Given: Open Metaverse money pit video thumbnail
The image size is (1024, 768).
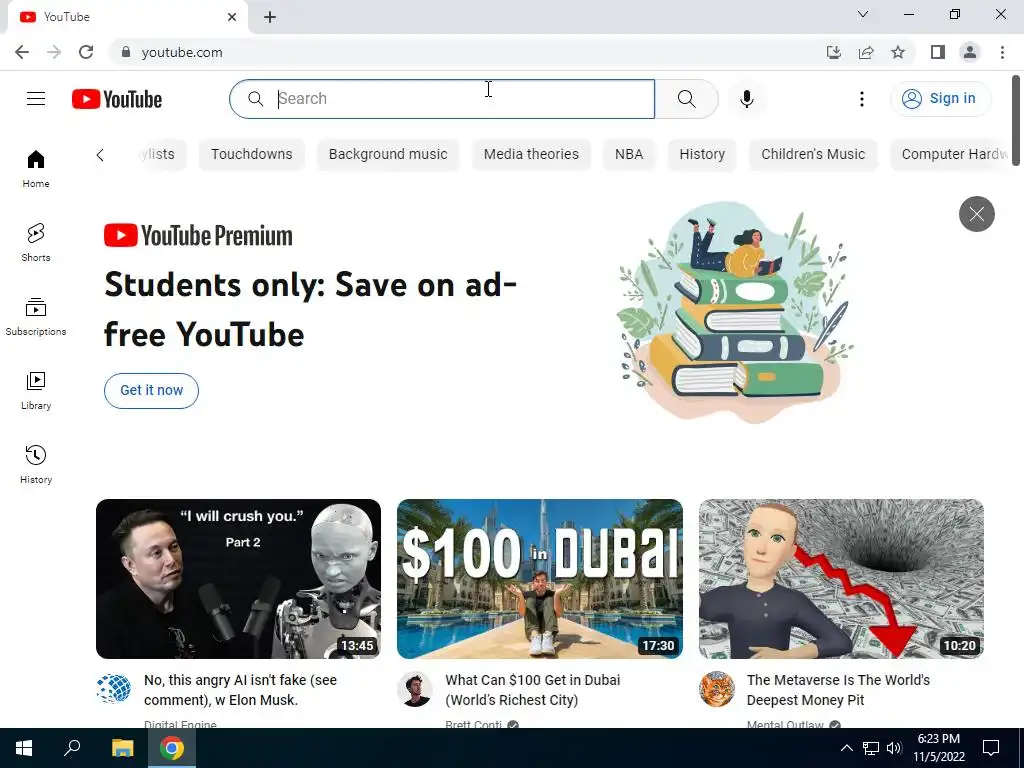Looking at the screenshot, I should pyautogui.click(x=841, y=579).
